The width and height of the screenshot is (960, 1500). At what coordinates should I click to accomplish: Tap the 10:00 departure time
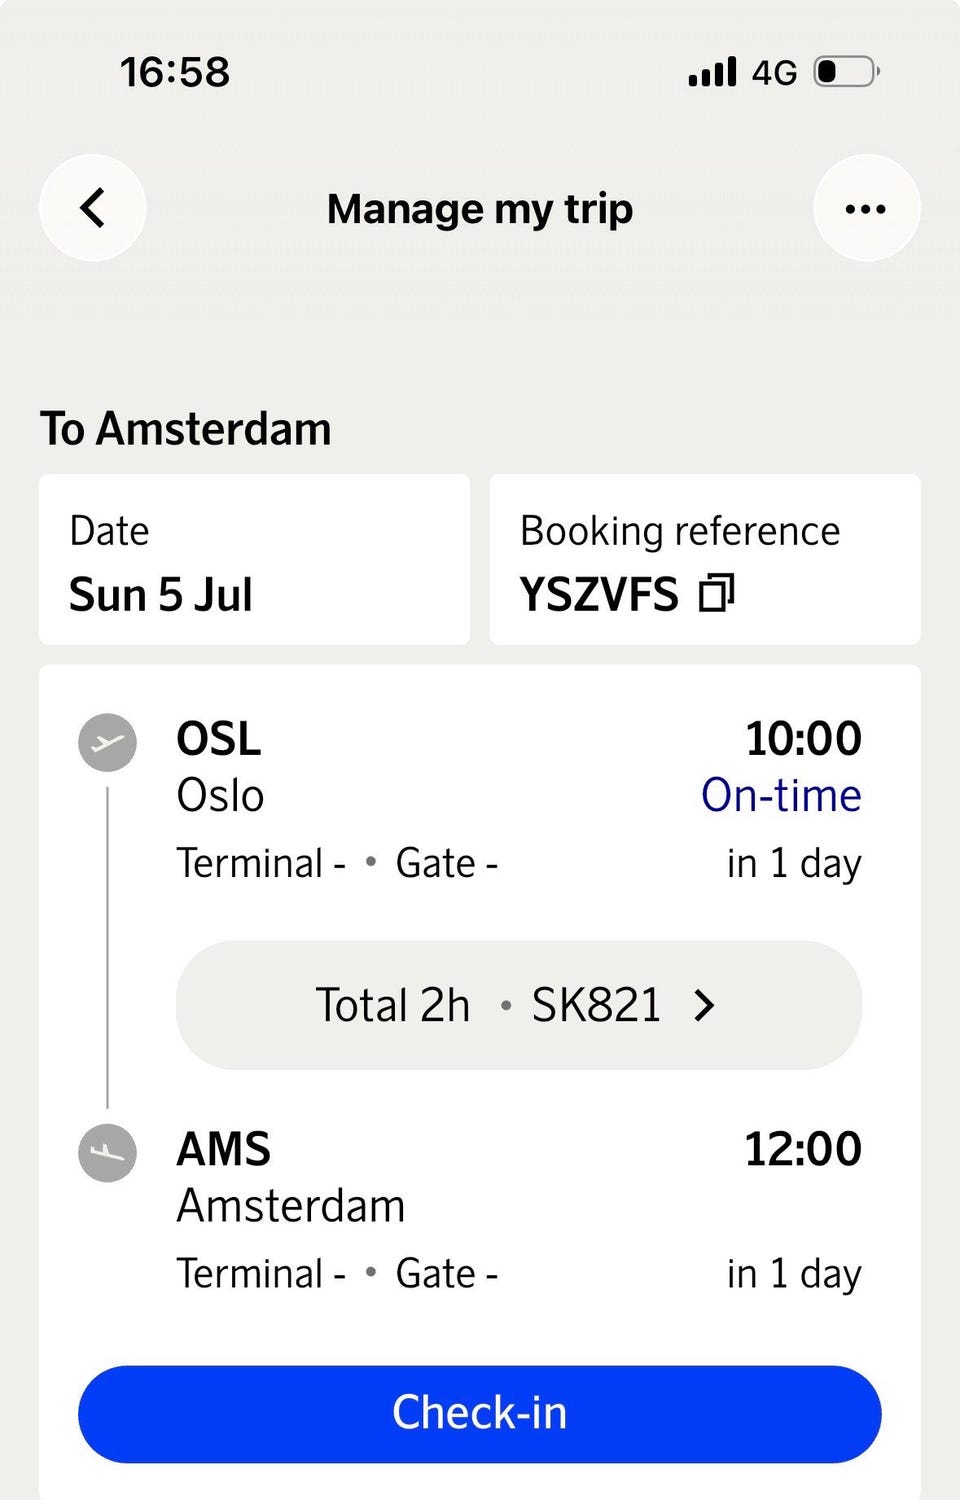(803, 739)
